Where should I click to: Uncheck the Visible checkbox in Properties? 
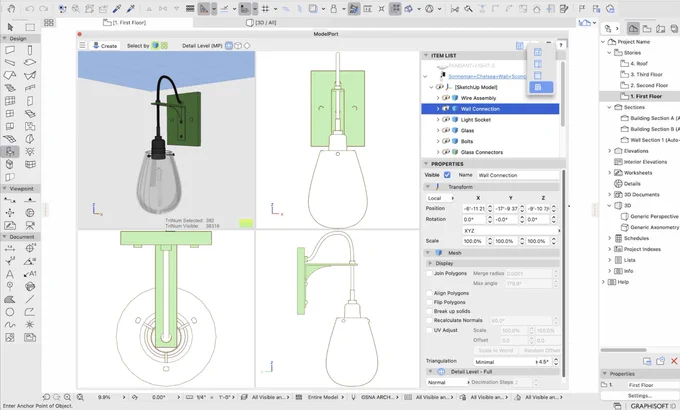click(447, 175)
